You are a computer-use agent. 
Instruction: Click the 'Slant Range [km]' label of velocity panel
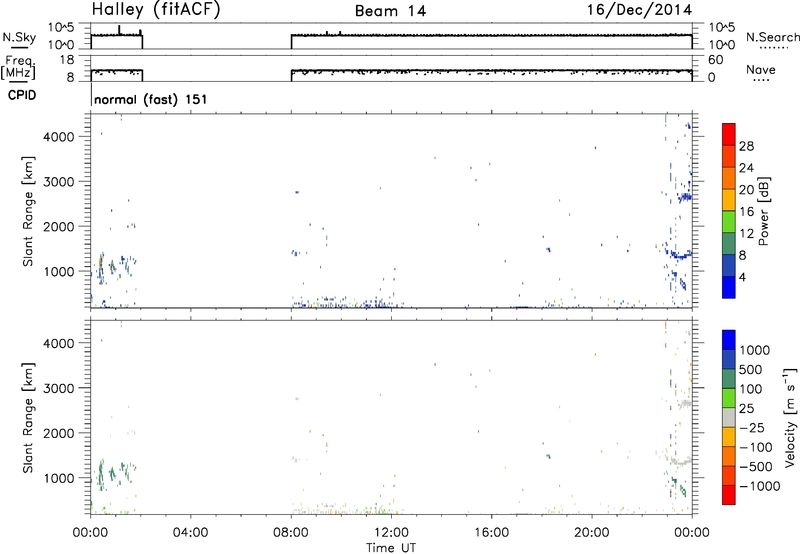click(28, 418)
